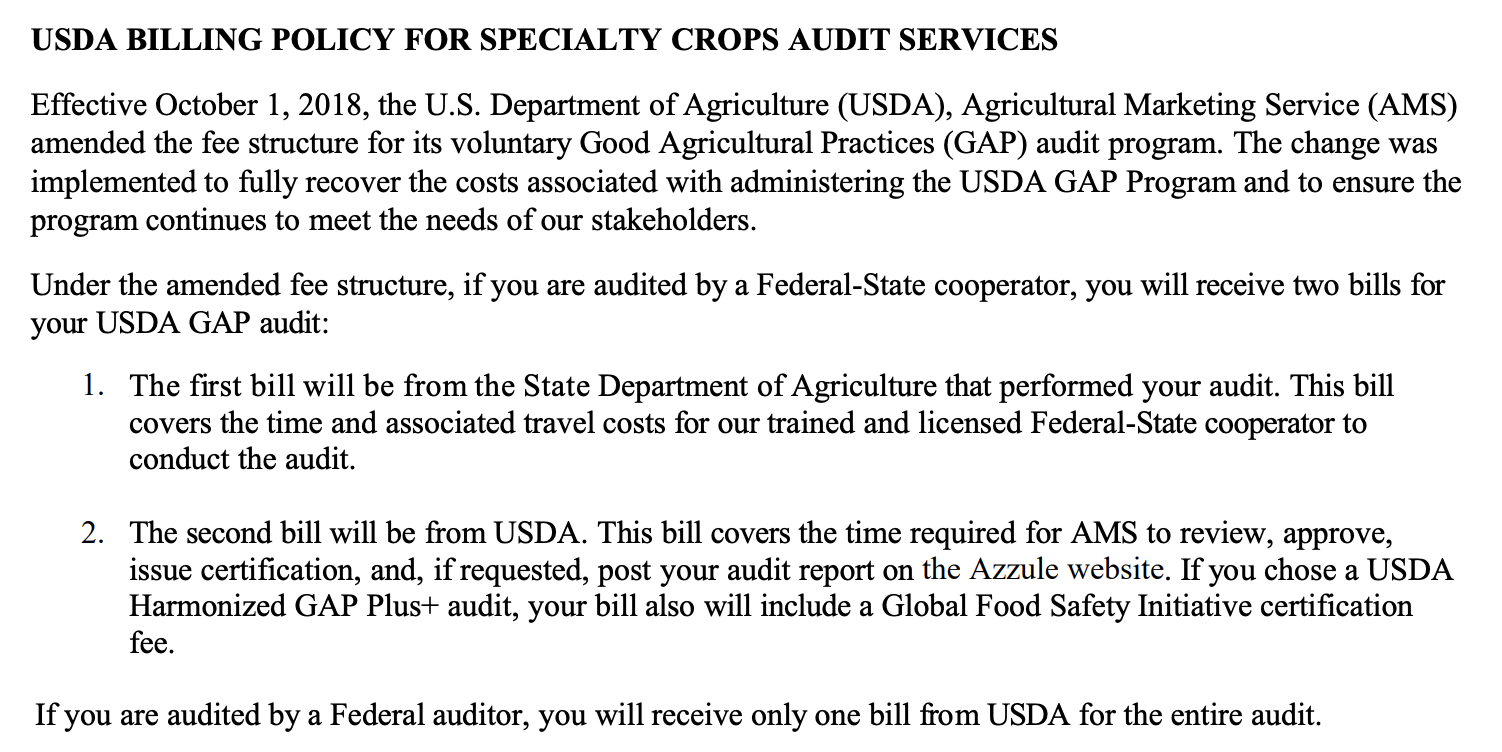This screenshot has width=1502, height=752.
Task: Click the list number 2 marker
Action: coord(94,533)
